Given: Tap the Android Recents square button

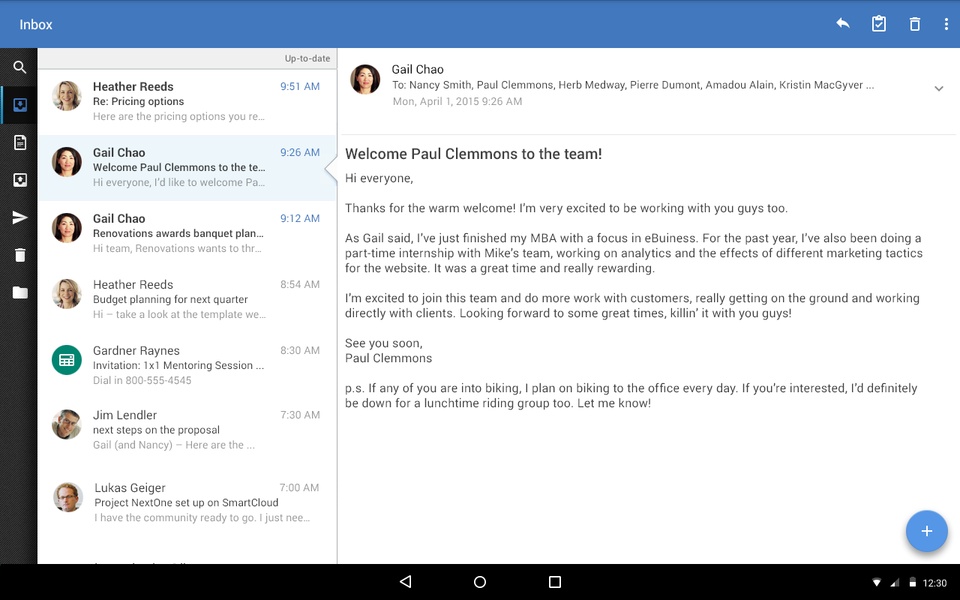Looking at the screenshot, I should (x=555, y=582).
